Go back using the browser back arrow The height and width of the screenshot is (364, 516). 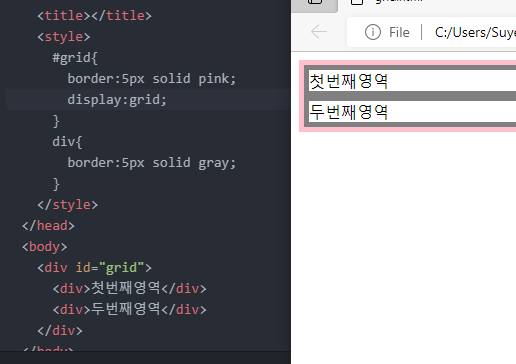319,32
